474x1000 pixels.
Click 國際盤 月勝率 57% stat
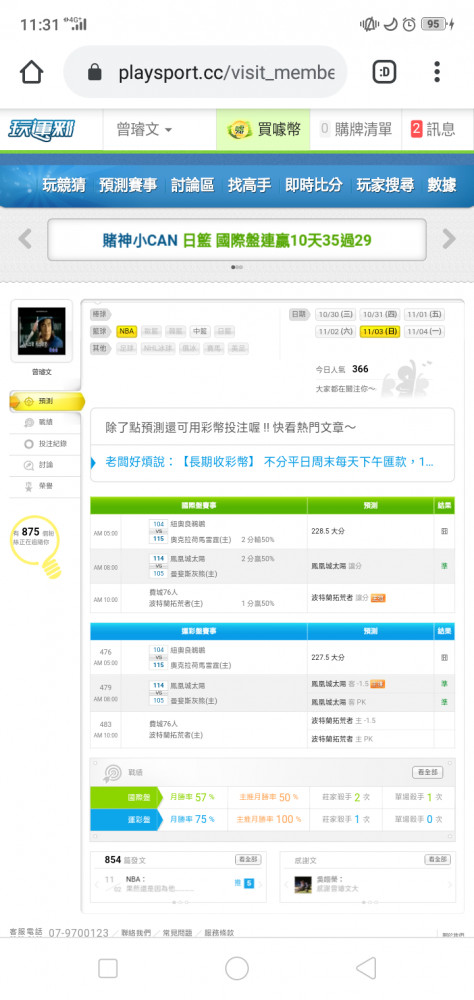tap(192, 797)
